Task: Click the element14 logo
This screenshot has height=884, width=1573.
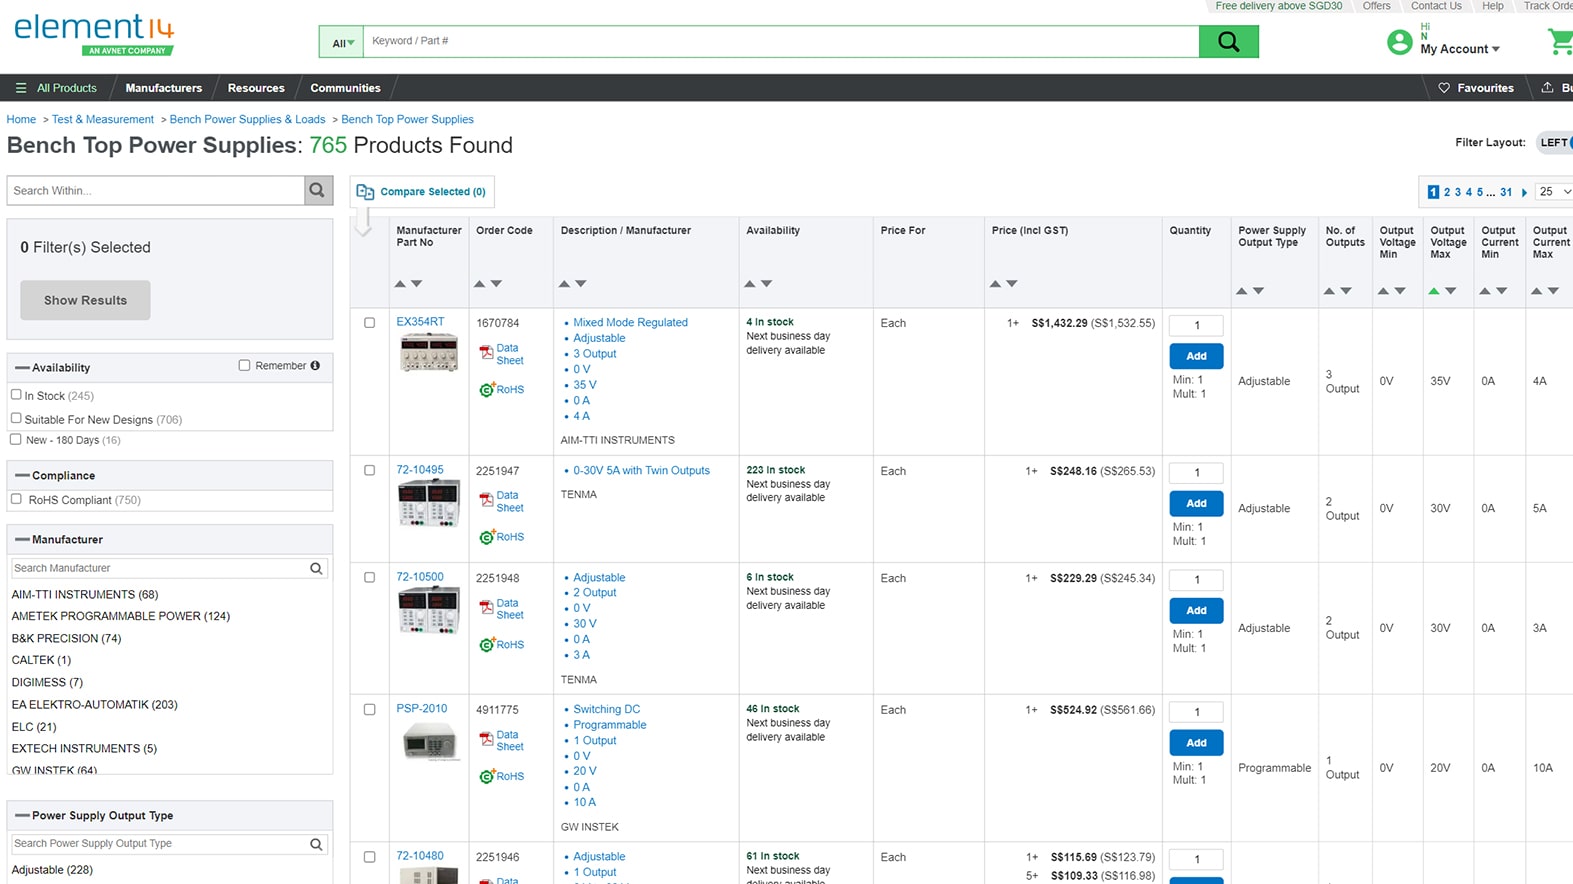Action: coord(94,34)
